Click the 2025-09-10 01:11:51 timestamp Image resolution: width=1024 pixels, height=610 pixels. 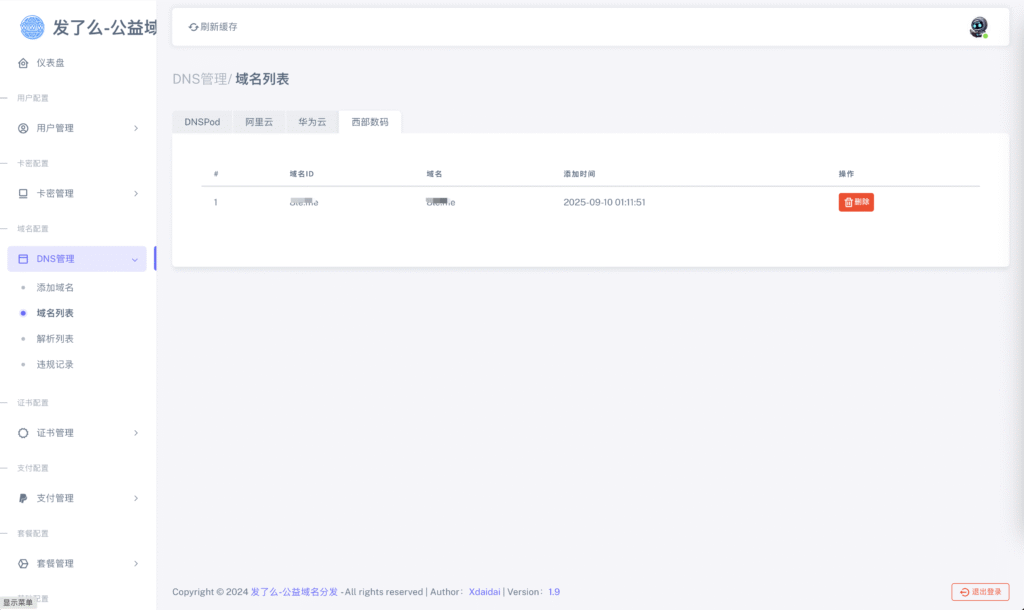[x=604, y=202]
